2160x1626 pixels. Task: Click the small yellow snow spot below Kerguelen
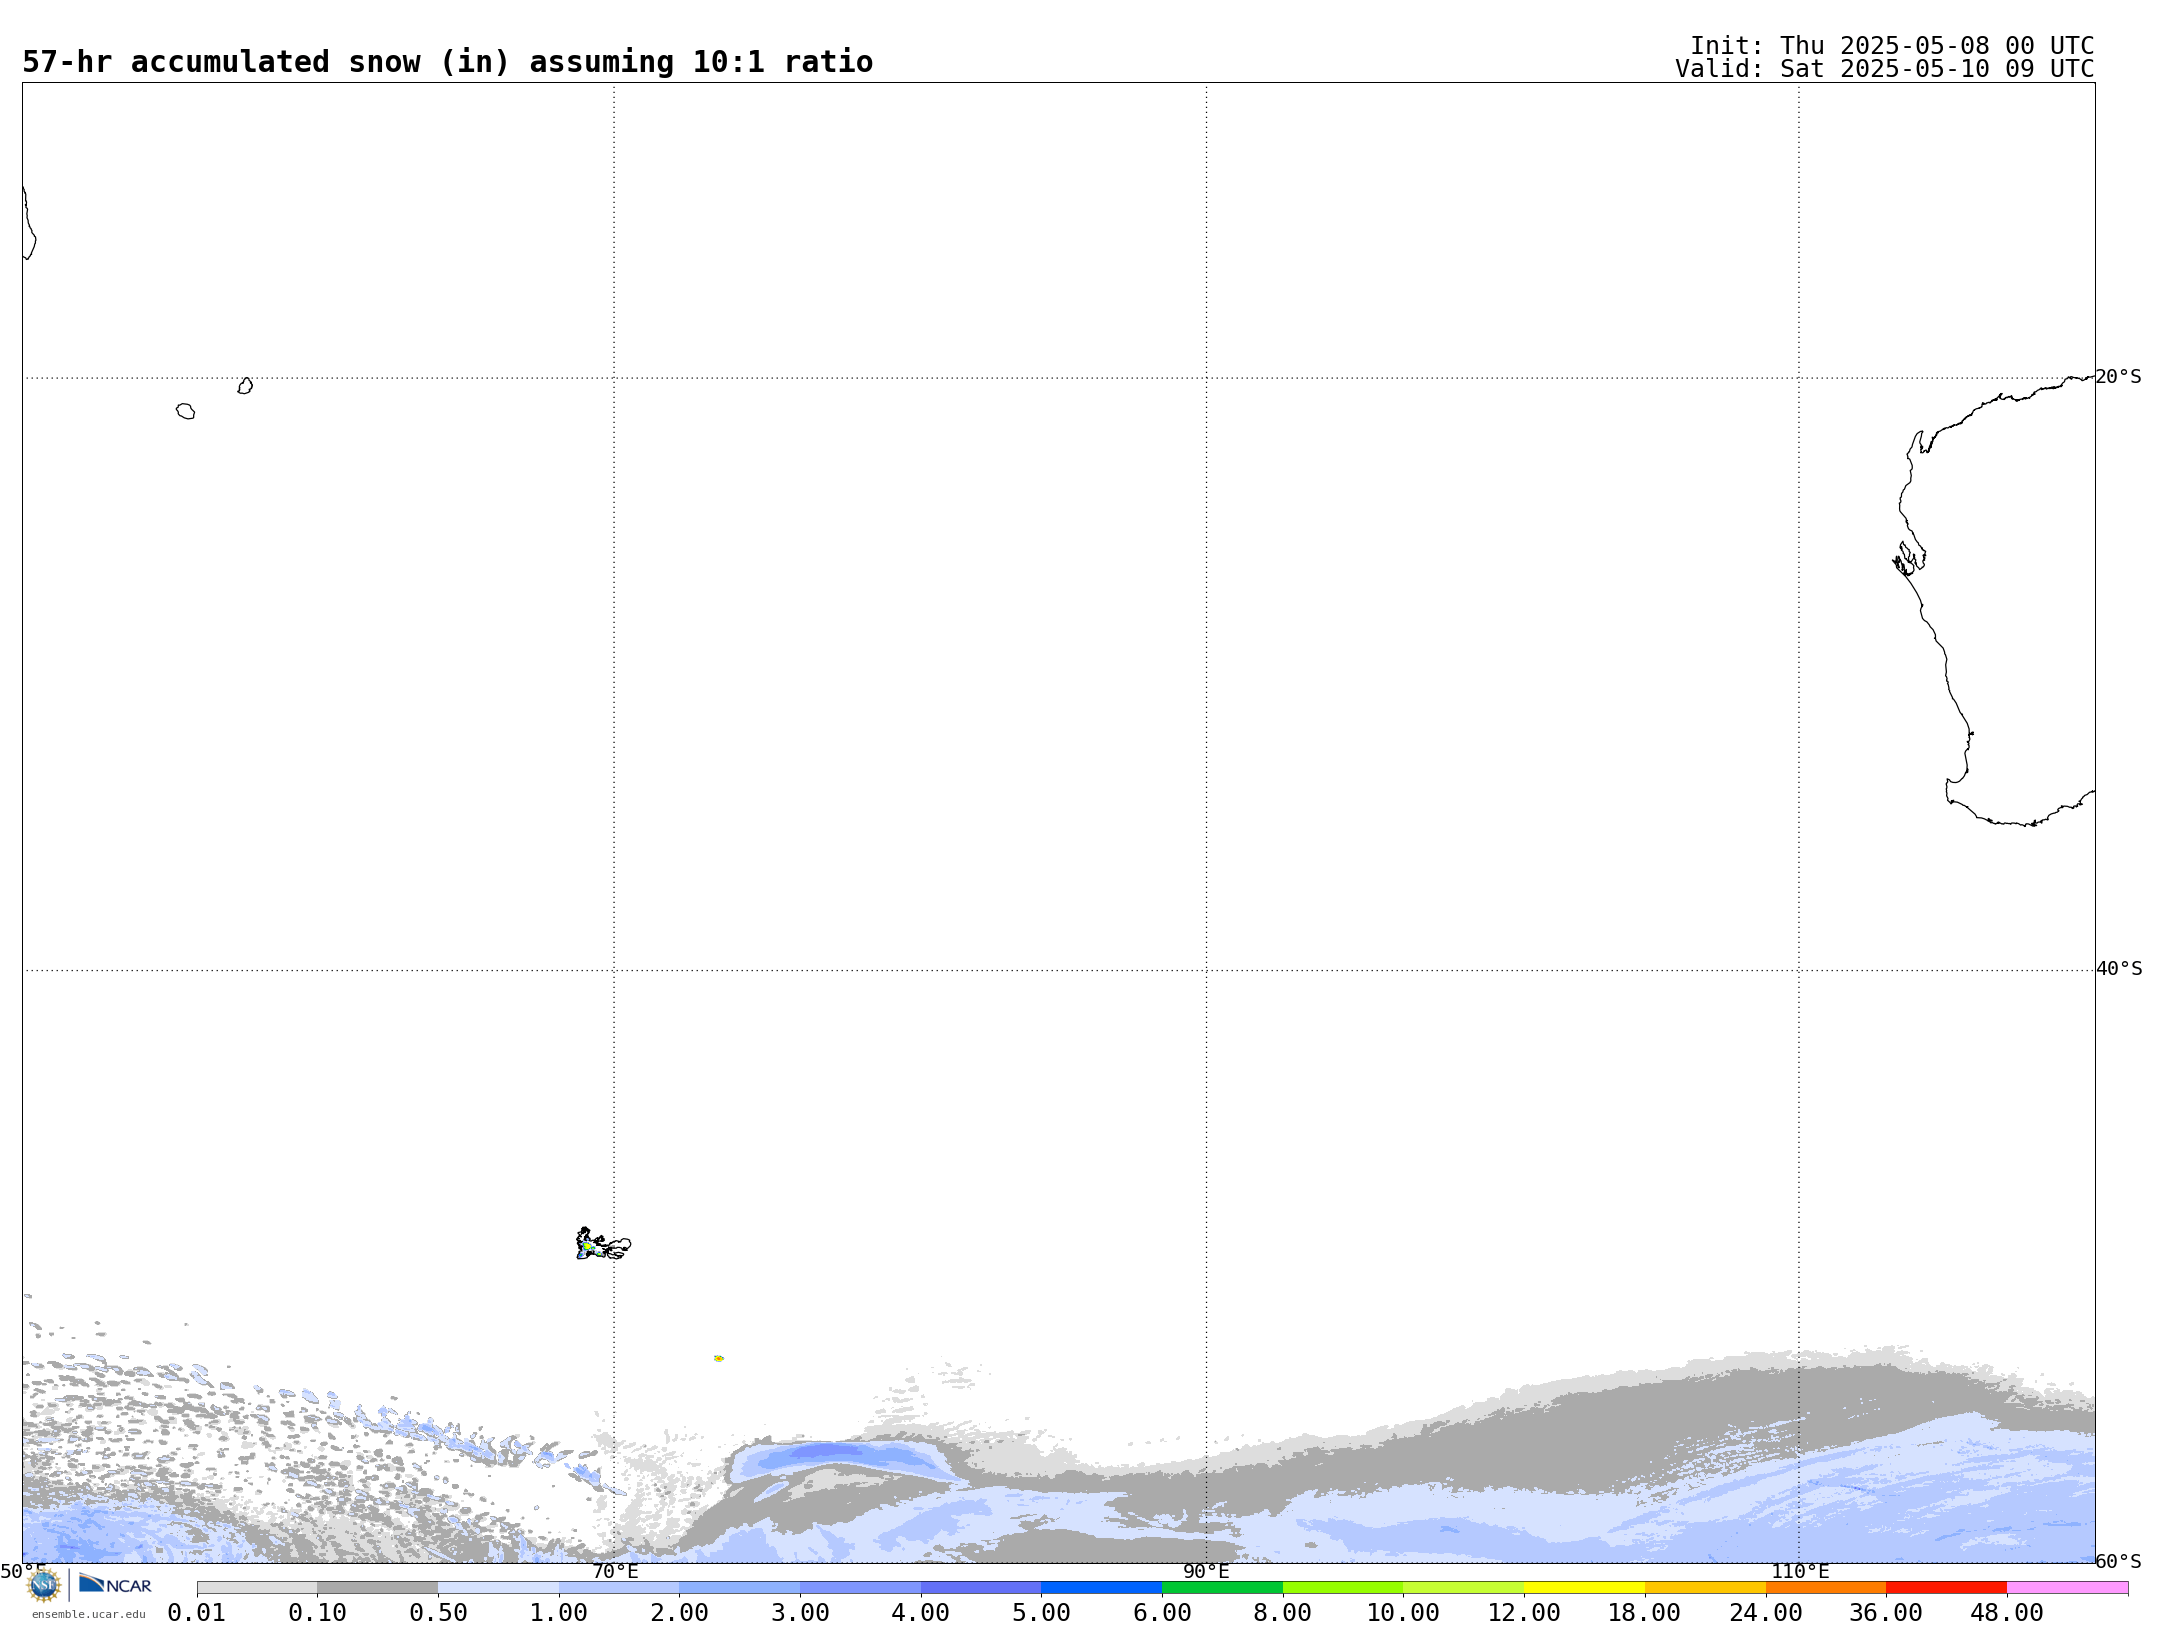(719, 1358)
